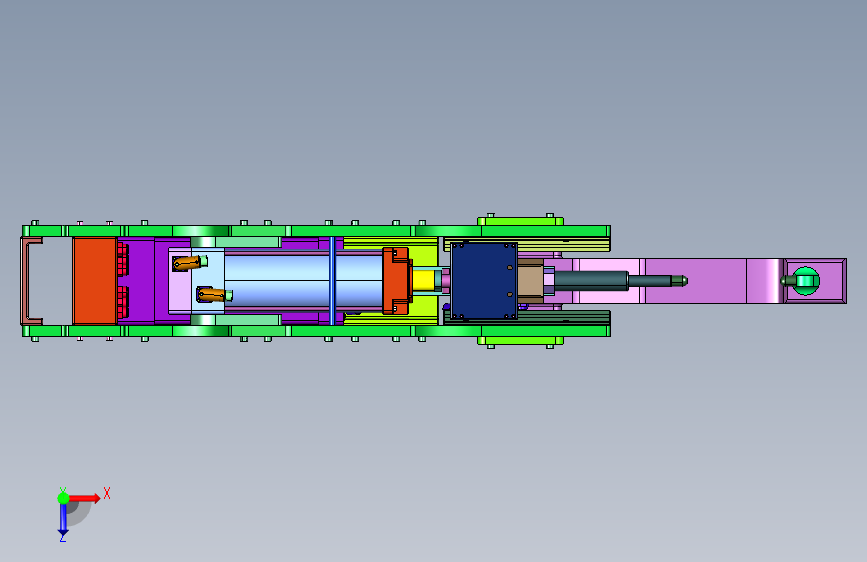Pick the pink C-shaped bracket at the model's left end
The image size is (867, 562).
[x=31, y=281]
